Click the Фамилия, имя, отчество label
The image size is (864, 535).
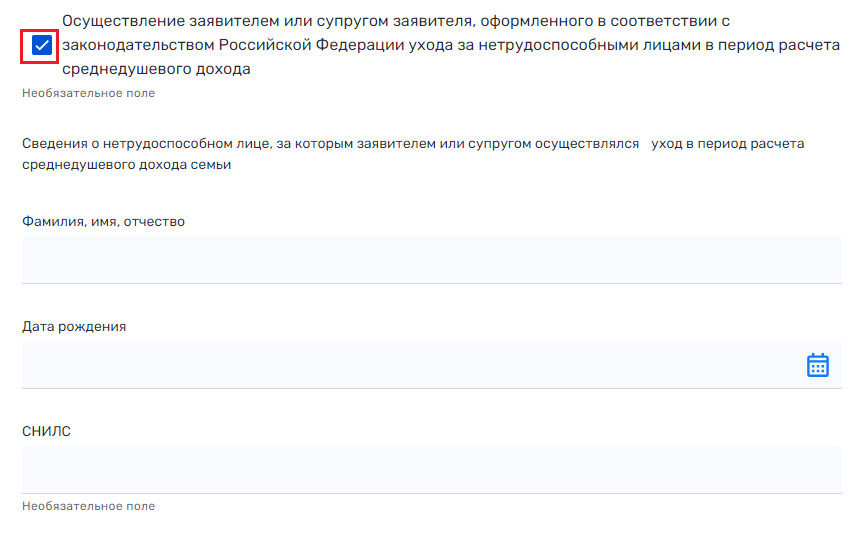tap(104, 221)
